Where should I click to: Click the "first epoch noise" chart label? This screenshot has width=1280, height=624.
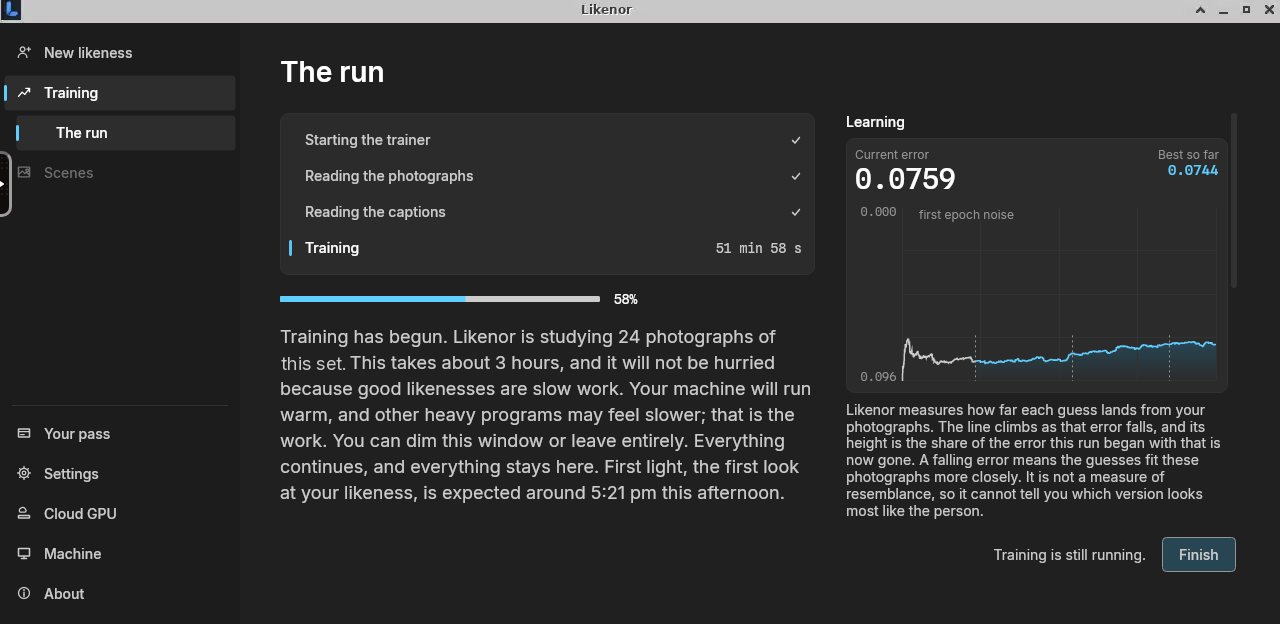click(x=966, y=215)
